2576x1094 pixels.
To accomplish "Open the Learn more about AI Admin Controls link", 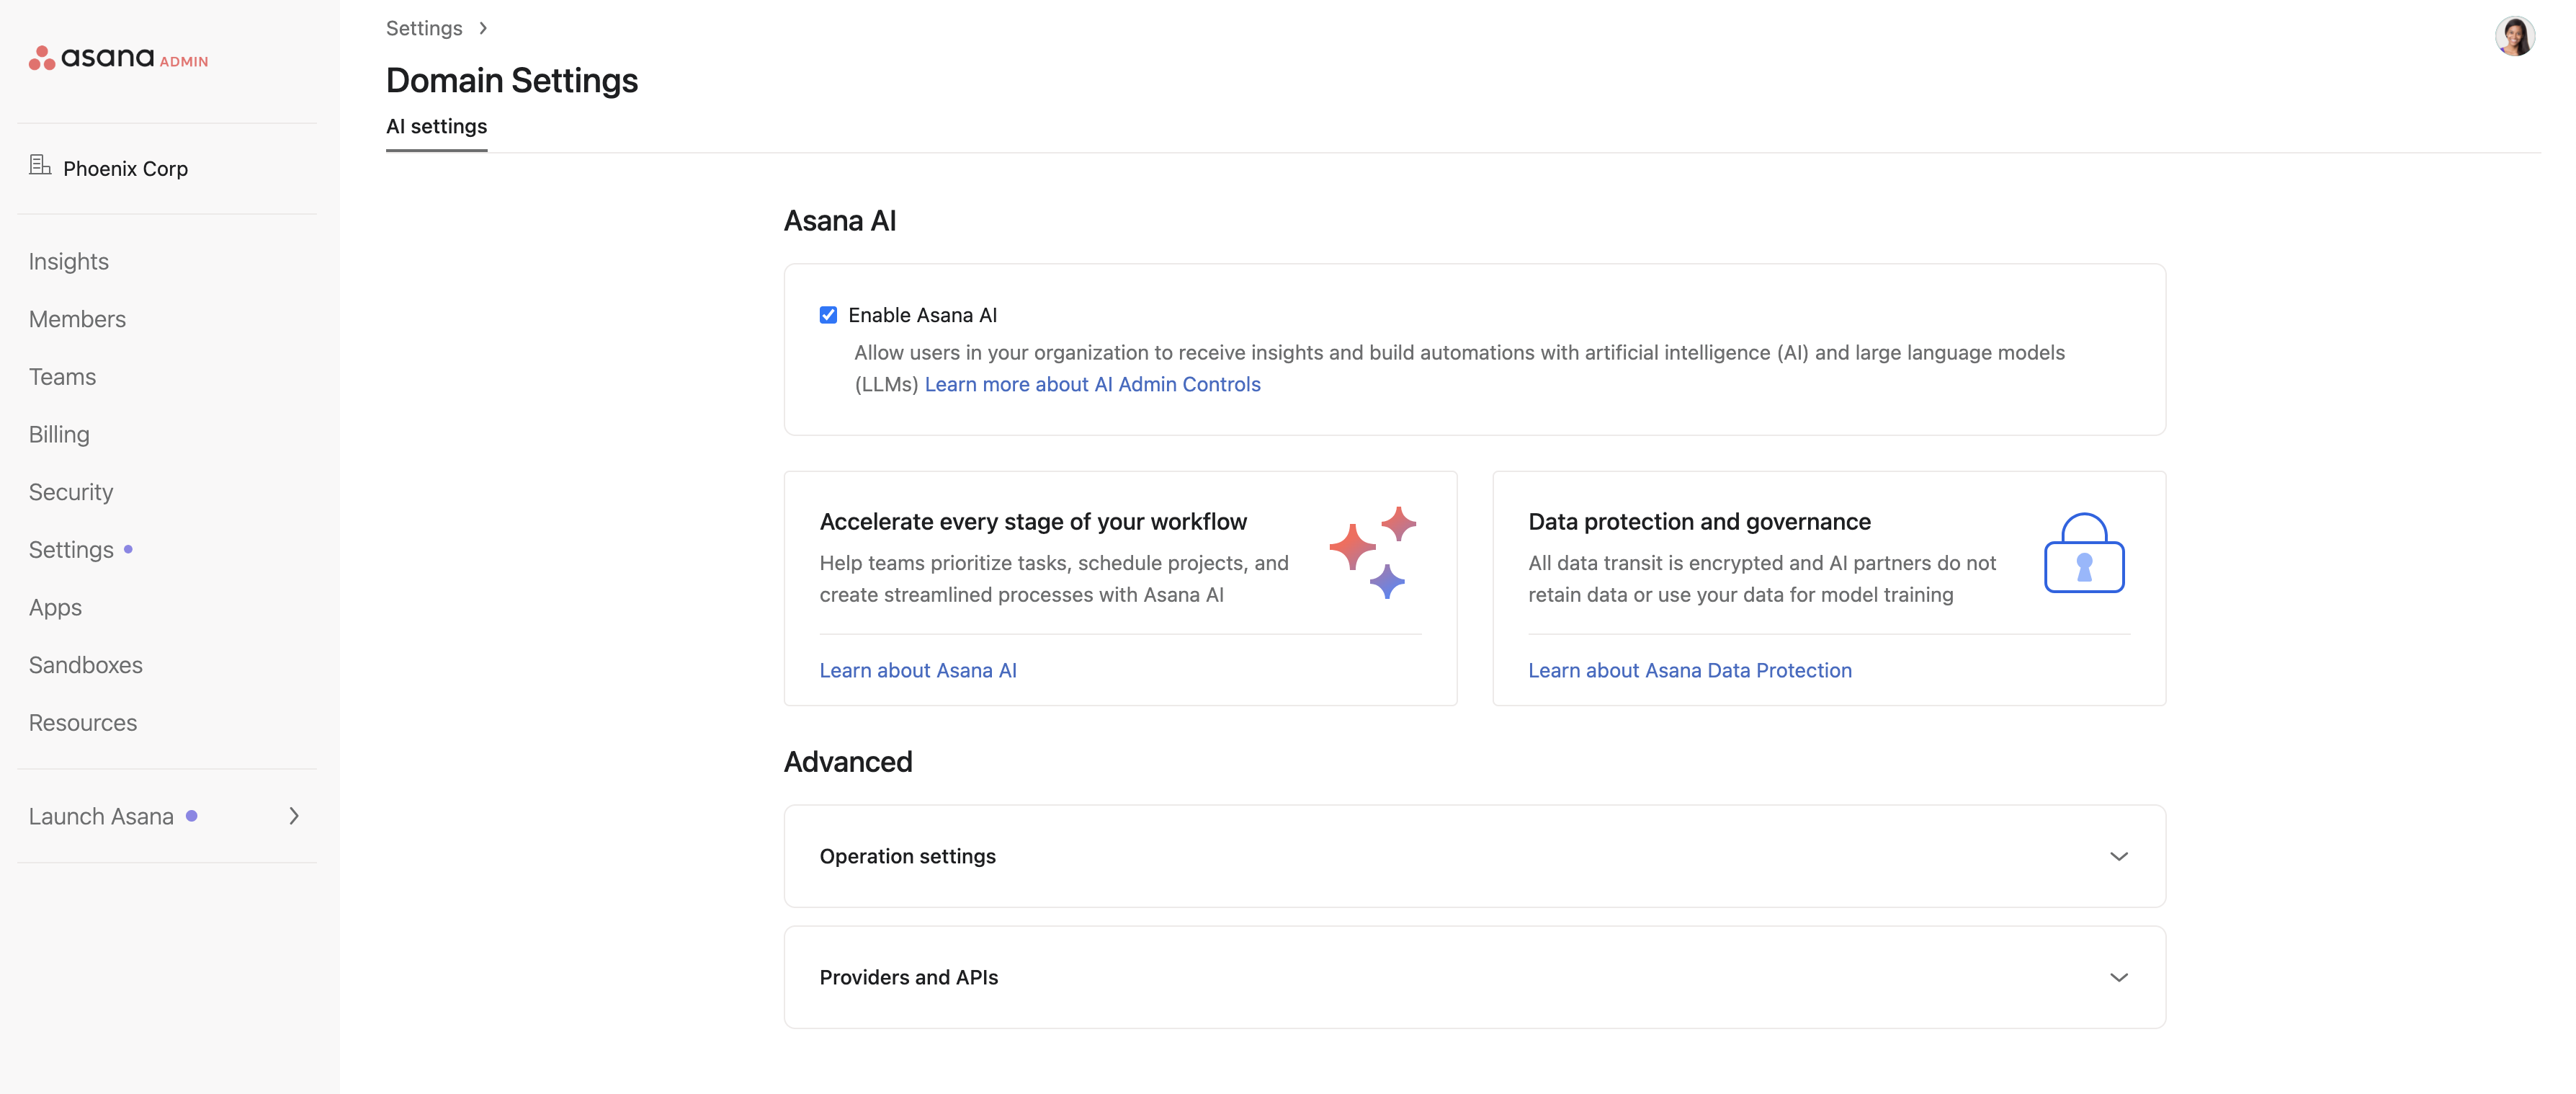I will pyautogui.click(x=1093, y=384).
